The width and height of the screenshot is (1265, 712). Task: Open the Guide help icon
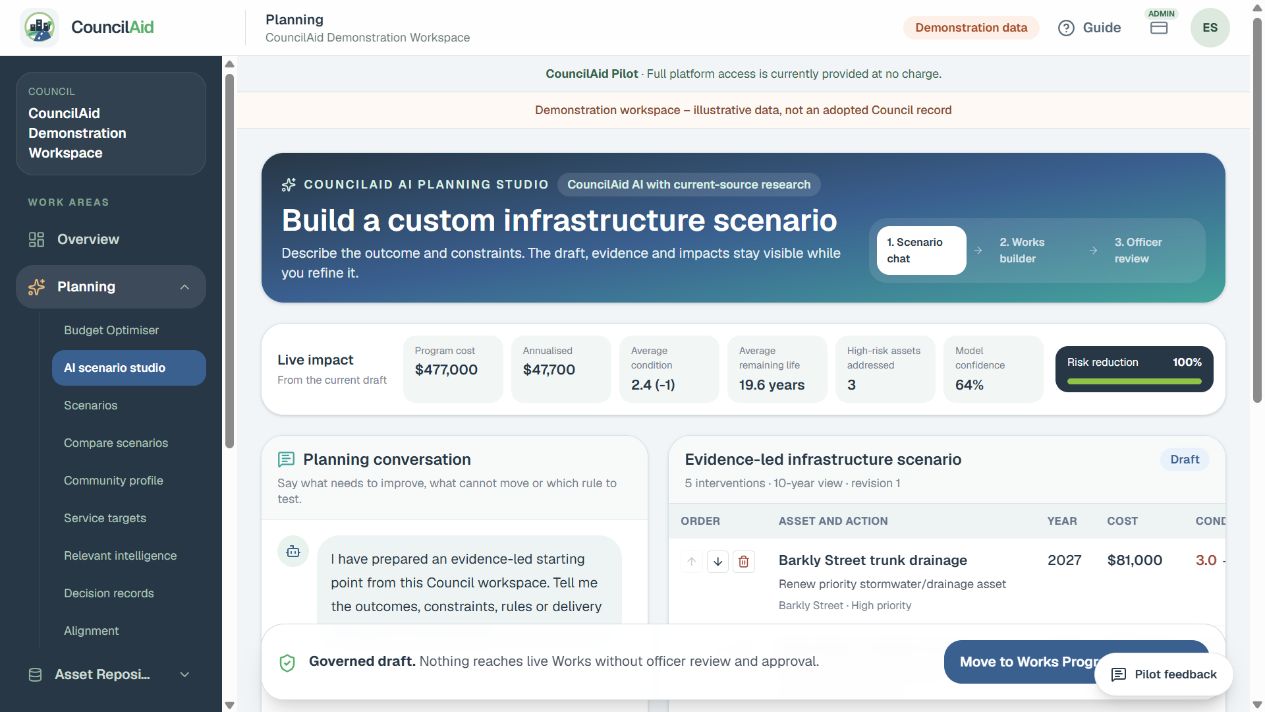tap(1066, 28)
